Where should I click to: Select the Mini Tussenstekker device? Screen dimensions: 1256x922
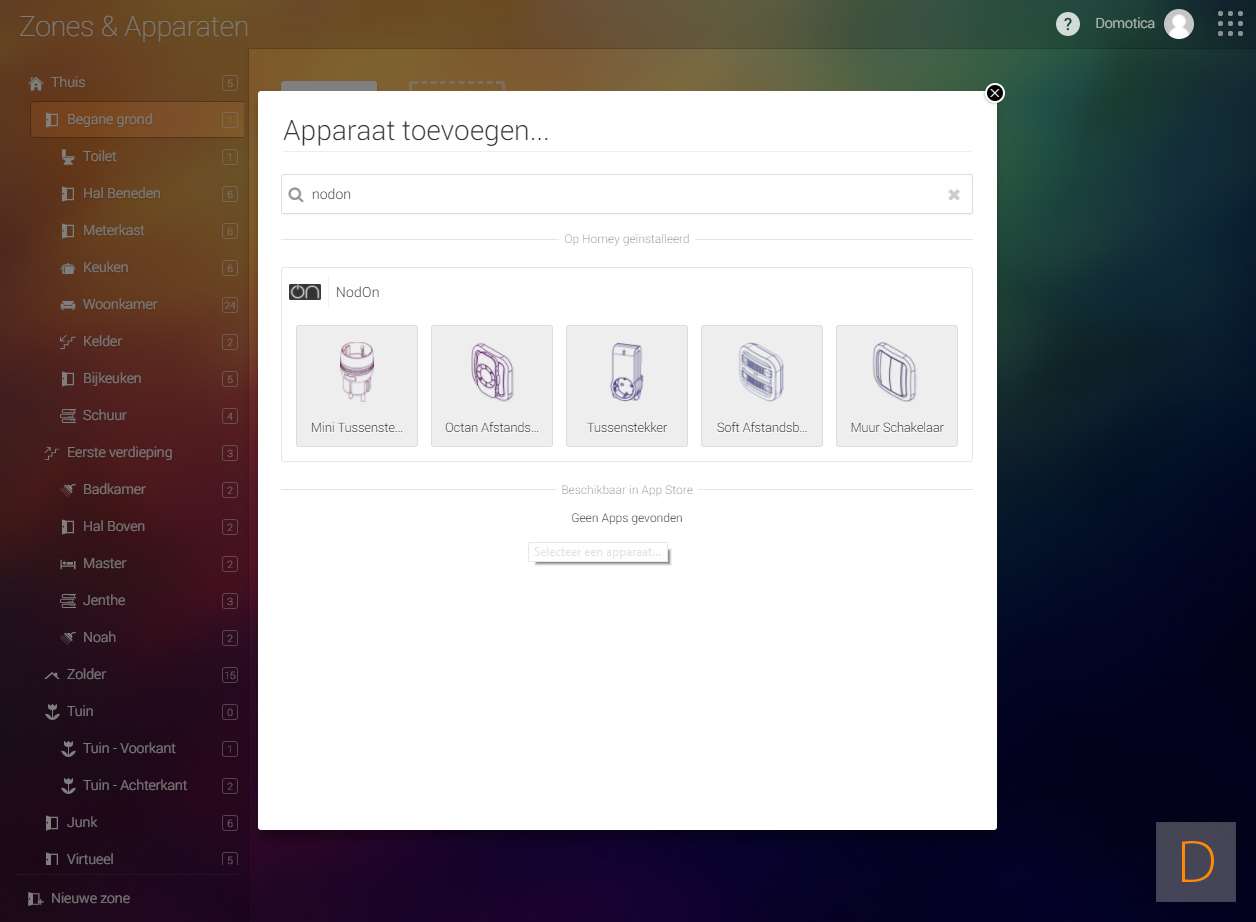pyautogui.click(x=357, y=385)
